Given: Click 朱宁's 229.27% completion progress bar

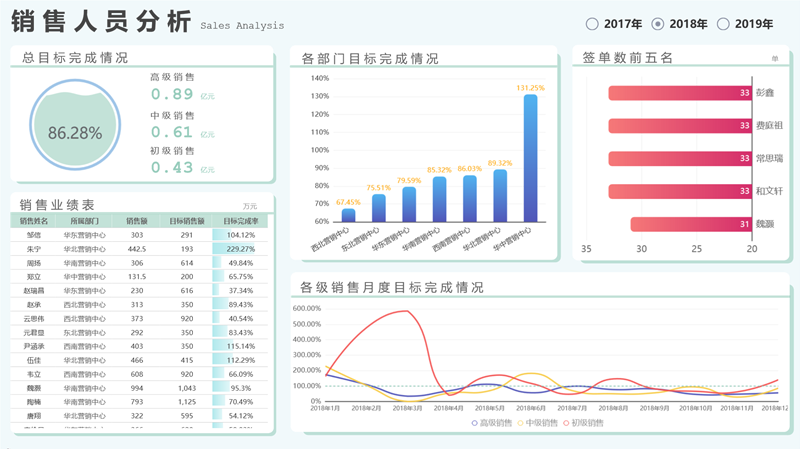Looking at the screenshot, I should [239, 249].
